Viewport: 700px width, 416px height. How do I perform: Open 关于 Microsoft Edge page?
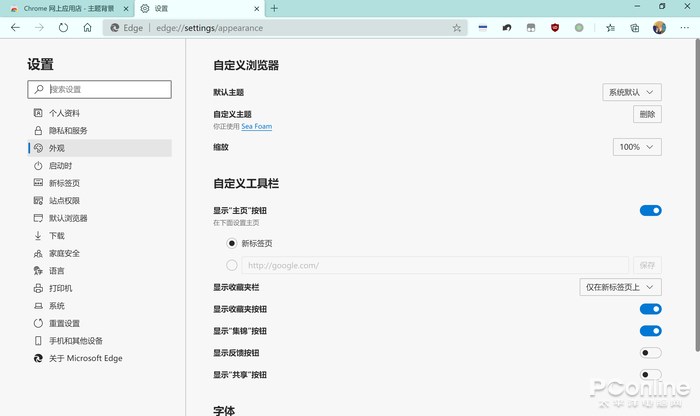[x=100, y=358]
